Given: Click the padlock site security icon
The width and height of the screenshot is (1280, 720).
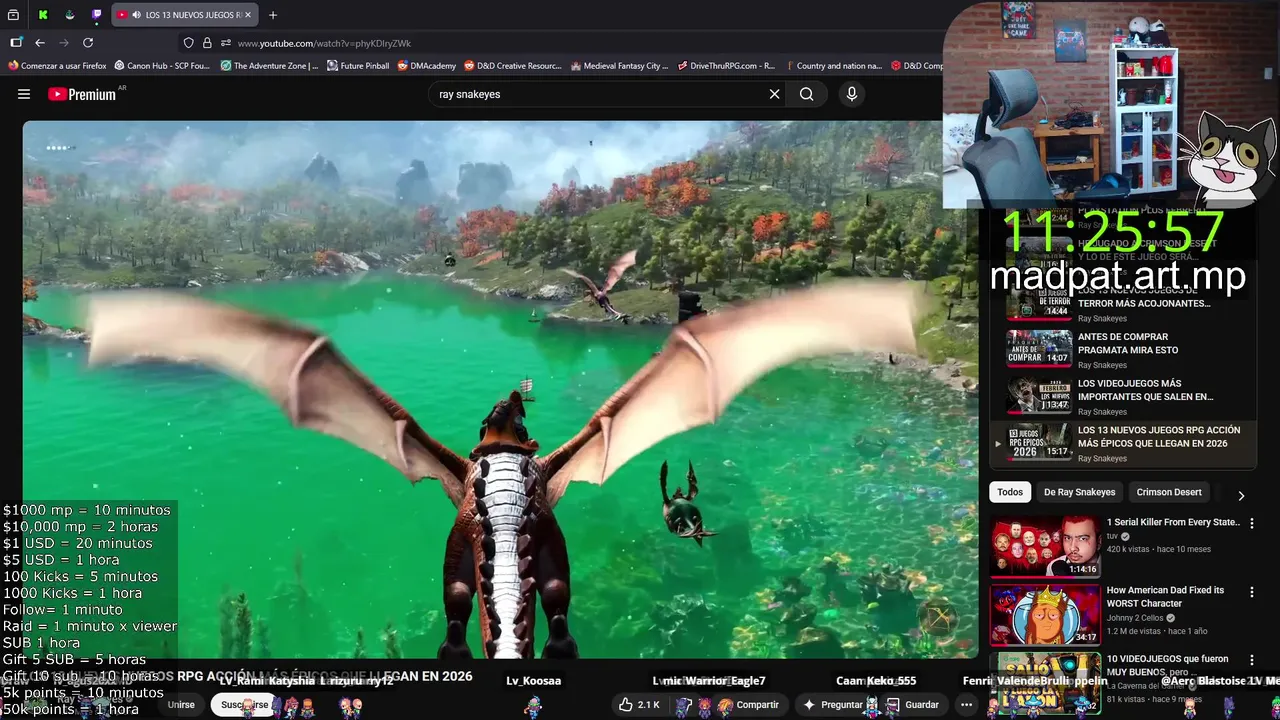Looking at the screenshot, I should [207, 43].
